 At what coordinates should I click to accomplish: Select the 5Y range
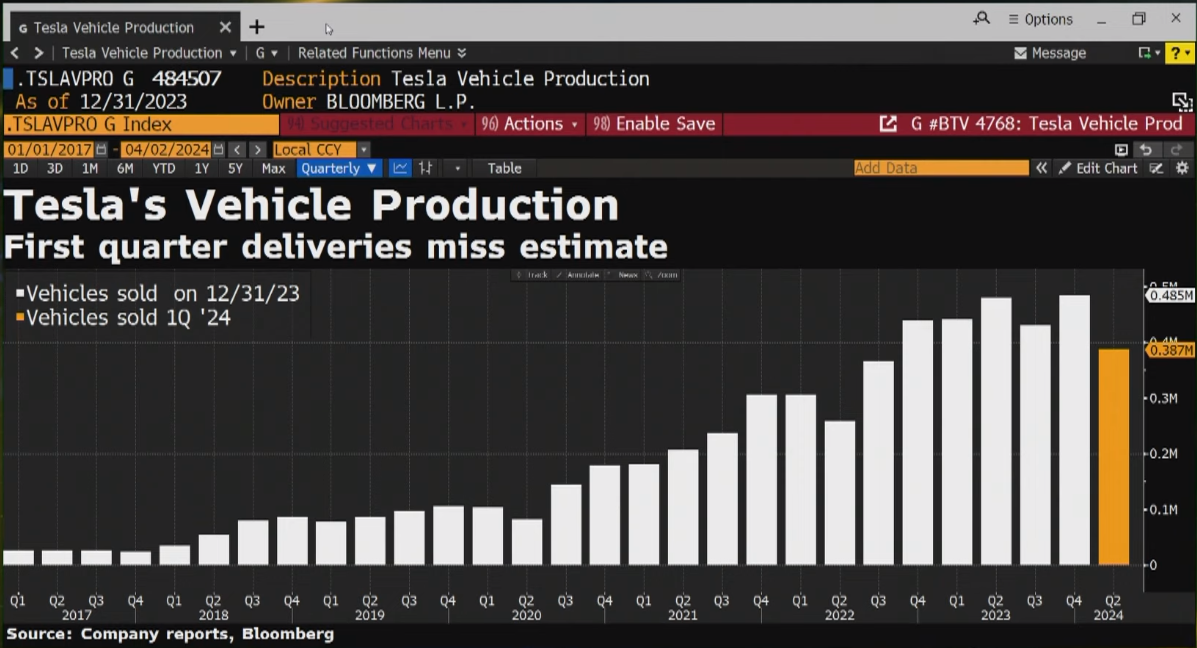click(x=235, y=169)
